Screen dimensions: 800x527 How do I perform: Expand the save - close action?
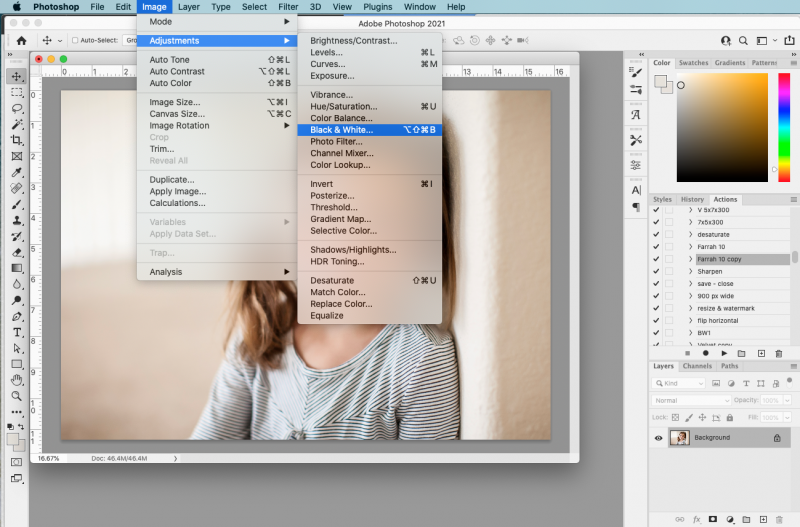(690, 284)
